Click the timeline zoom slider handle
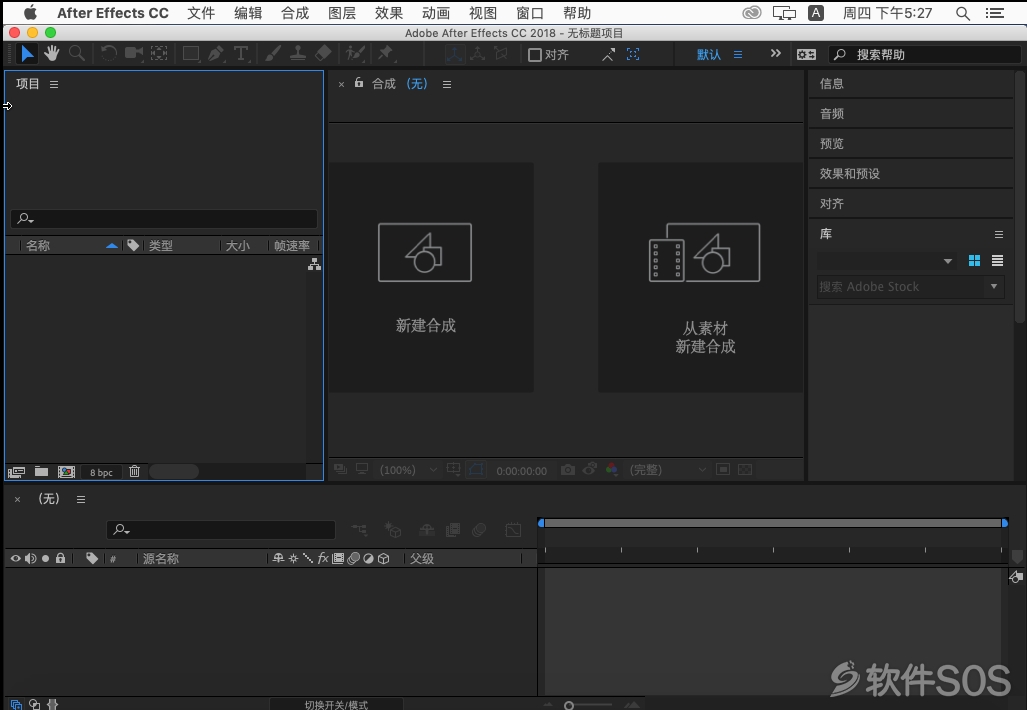Screen dimensions: 1027x710 point(569,705)
